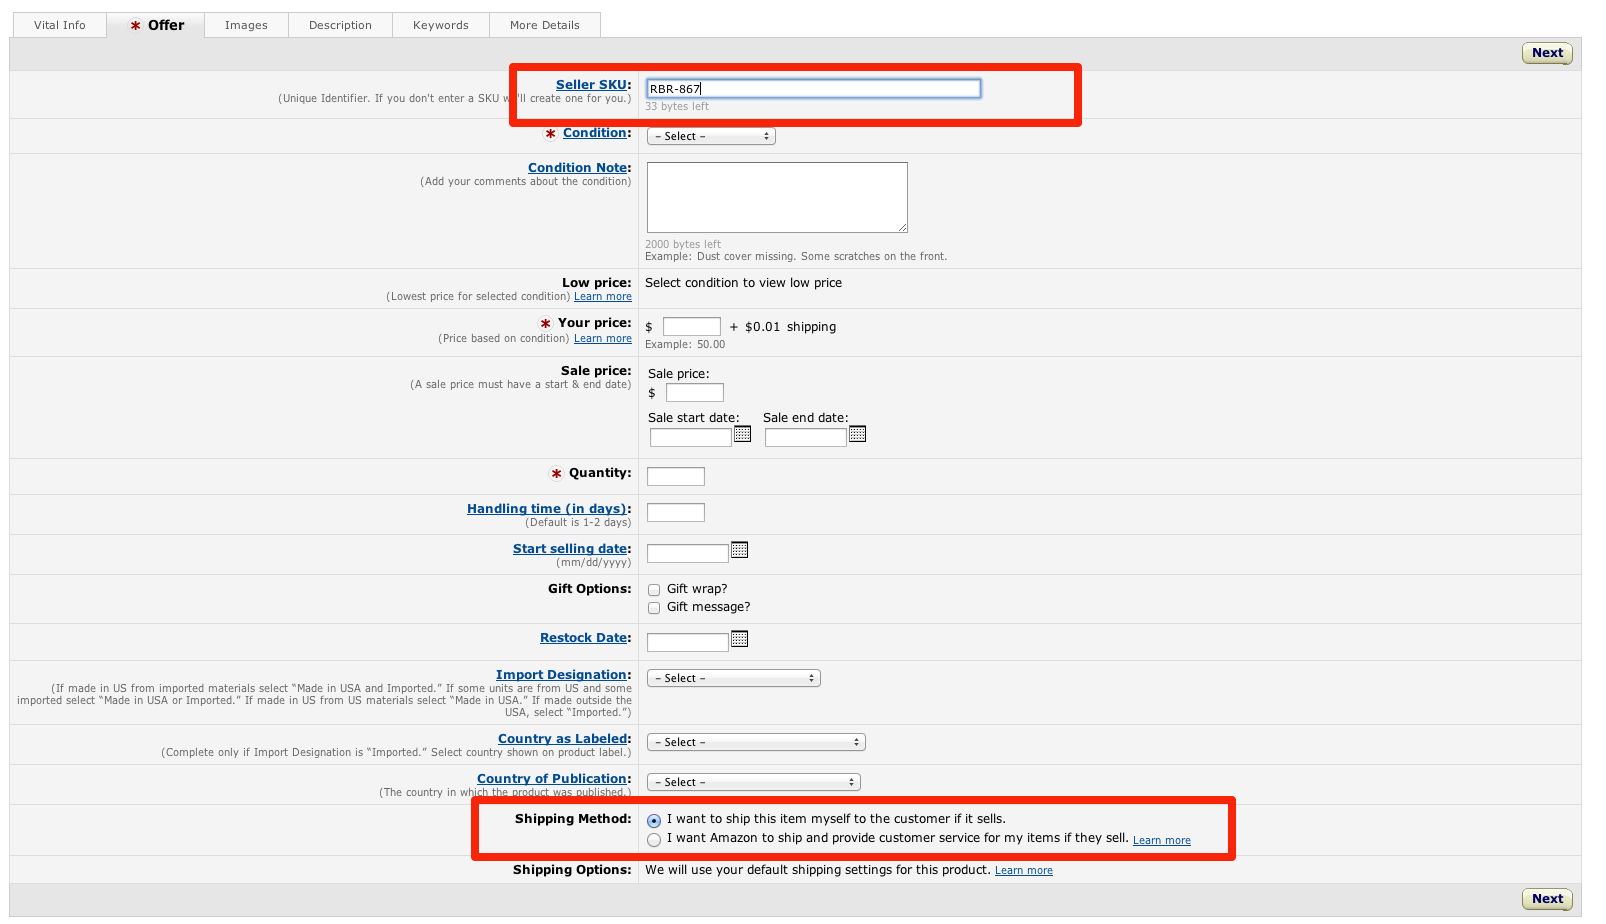Open calendar picker for Sale start date
Viewport: 1606px width, 924px height.
coord(742,434)
